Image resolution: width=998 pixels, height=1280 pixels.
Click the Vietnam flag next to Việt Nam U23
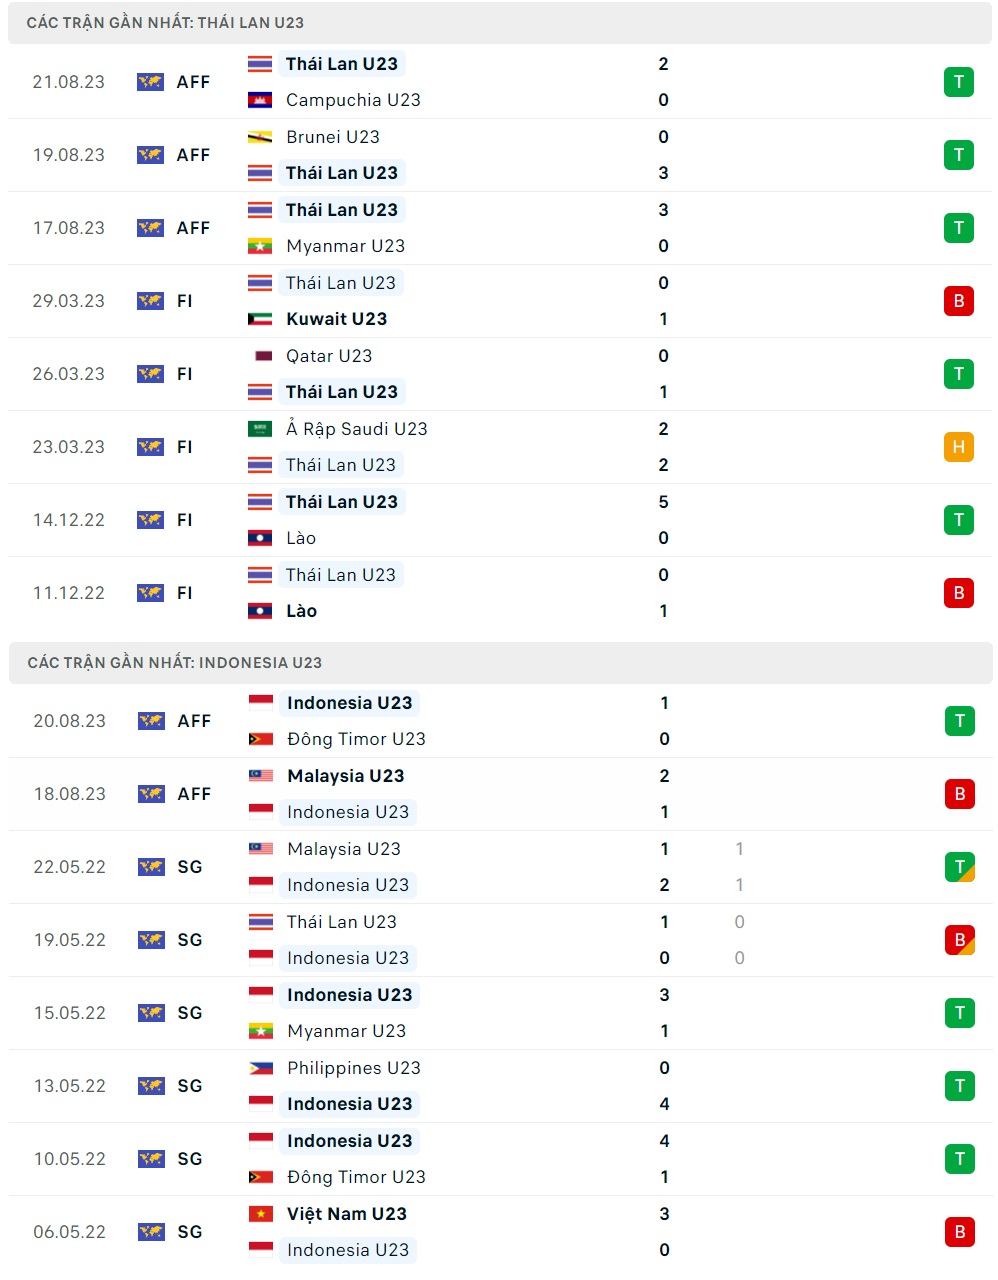pyautogui.click(x=261, y=1213)
